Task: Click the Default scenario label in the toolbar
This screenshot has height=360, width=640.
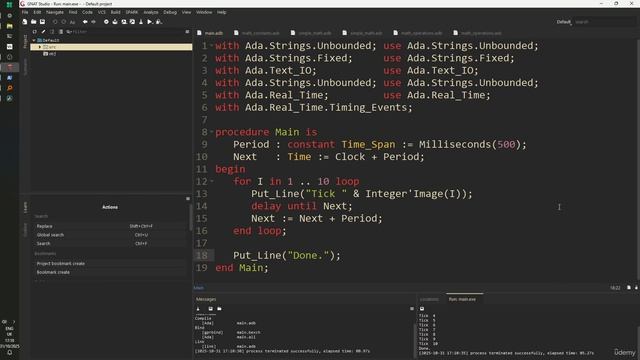Action: [x=563, y=22]
